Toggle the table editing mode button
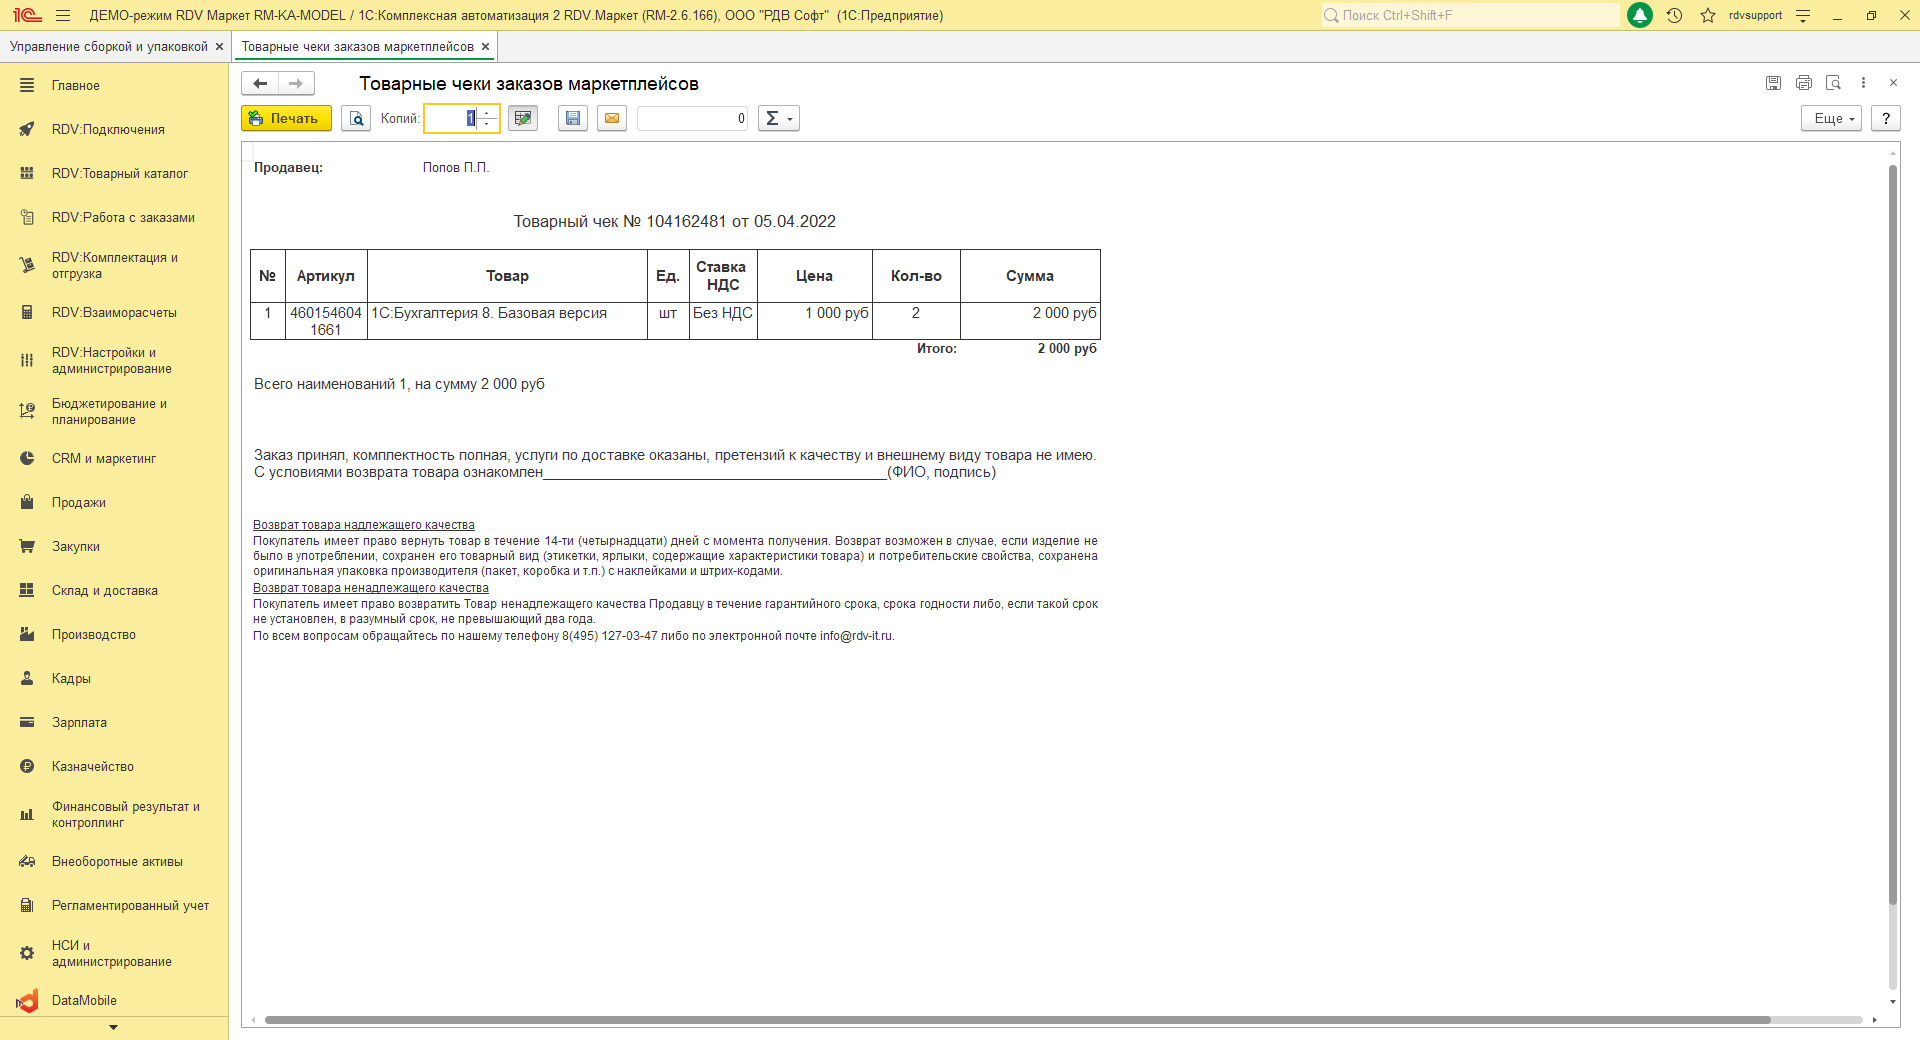This screenshot has height=1040, width=1920. [x=522, y=118]
